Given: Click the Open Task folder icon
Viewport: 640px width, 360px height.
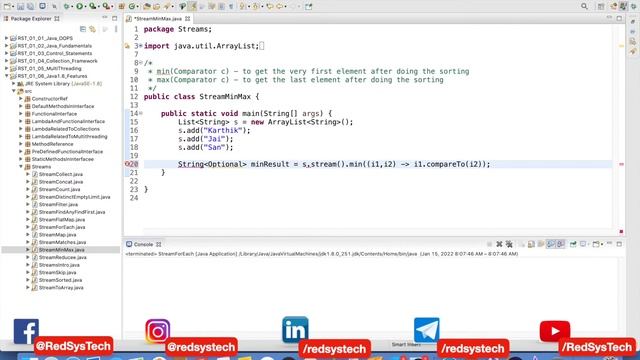Looking at the screenshot, I should tap(156, 6).
